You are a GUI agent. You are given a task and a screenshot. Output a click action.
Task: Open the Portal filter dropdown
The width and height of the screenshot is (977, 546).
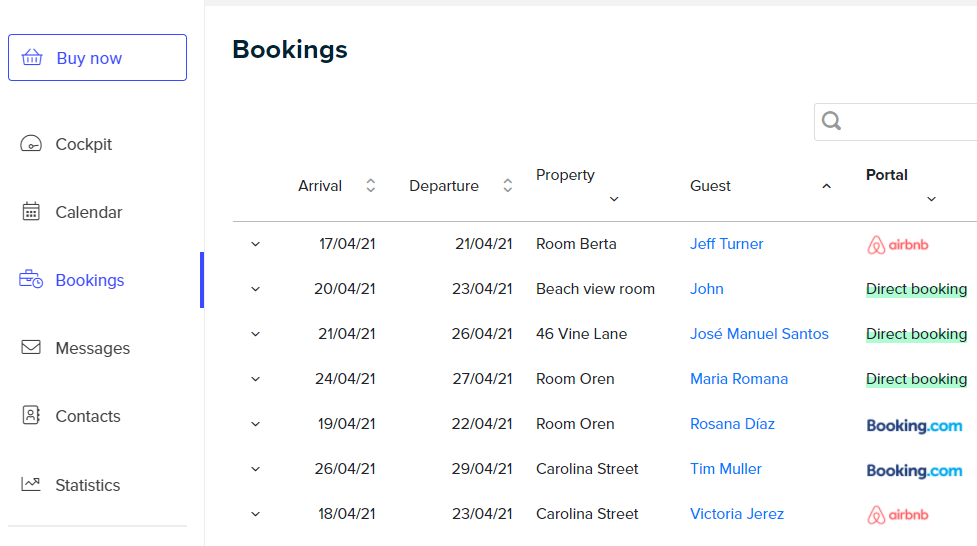point(932,199)
